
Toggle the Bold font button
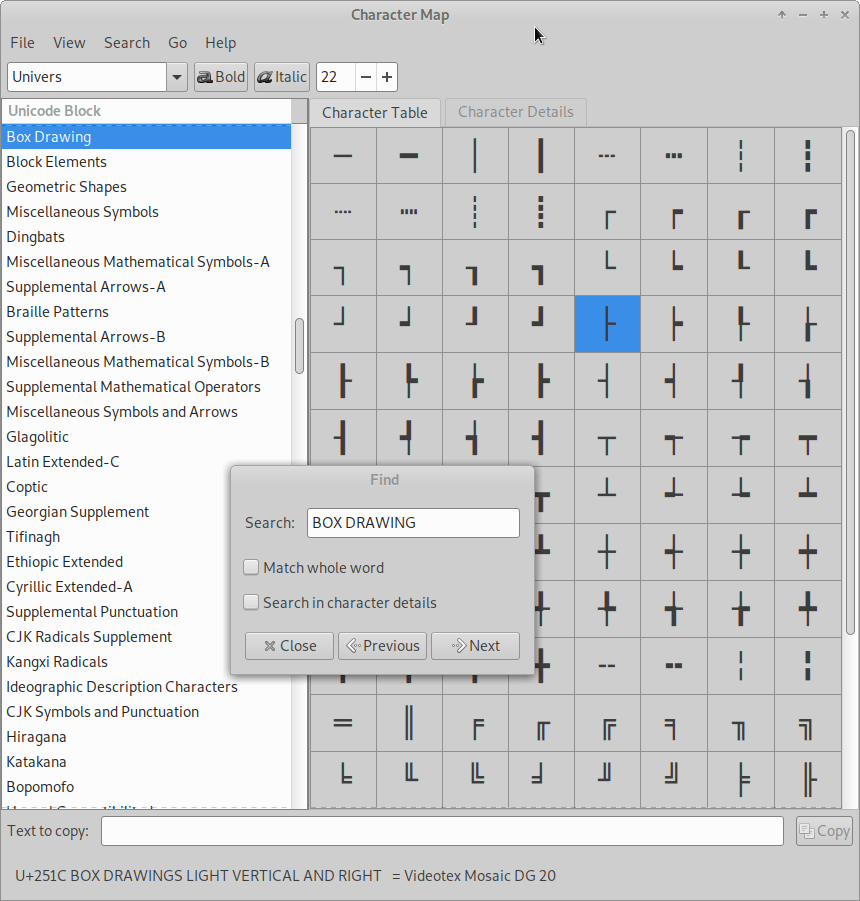221,77
